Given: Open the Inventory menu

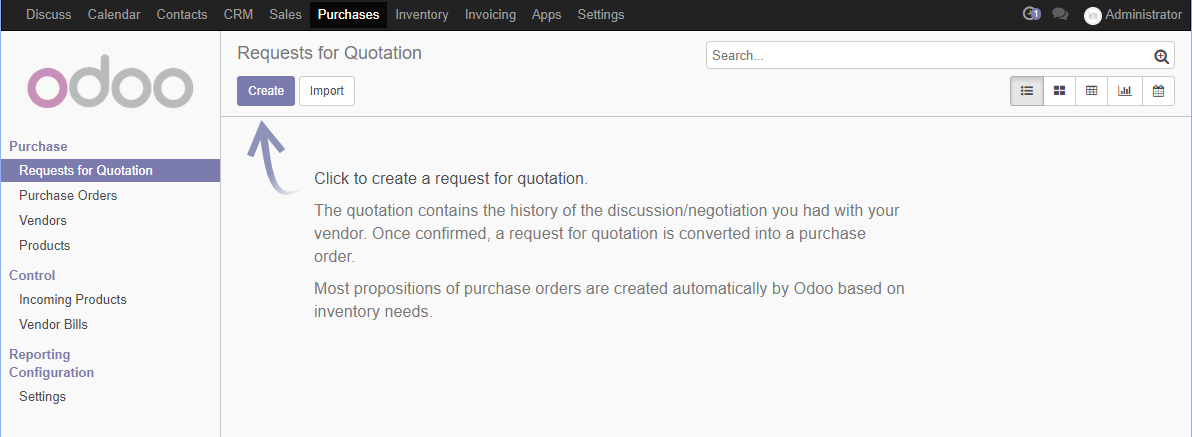Looking at the screenshot, I should point(422,14).
